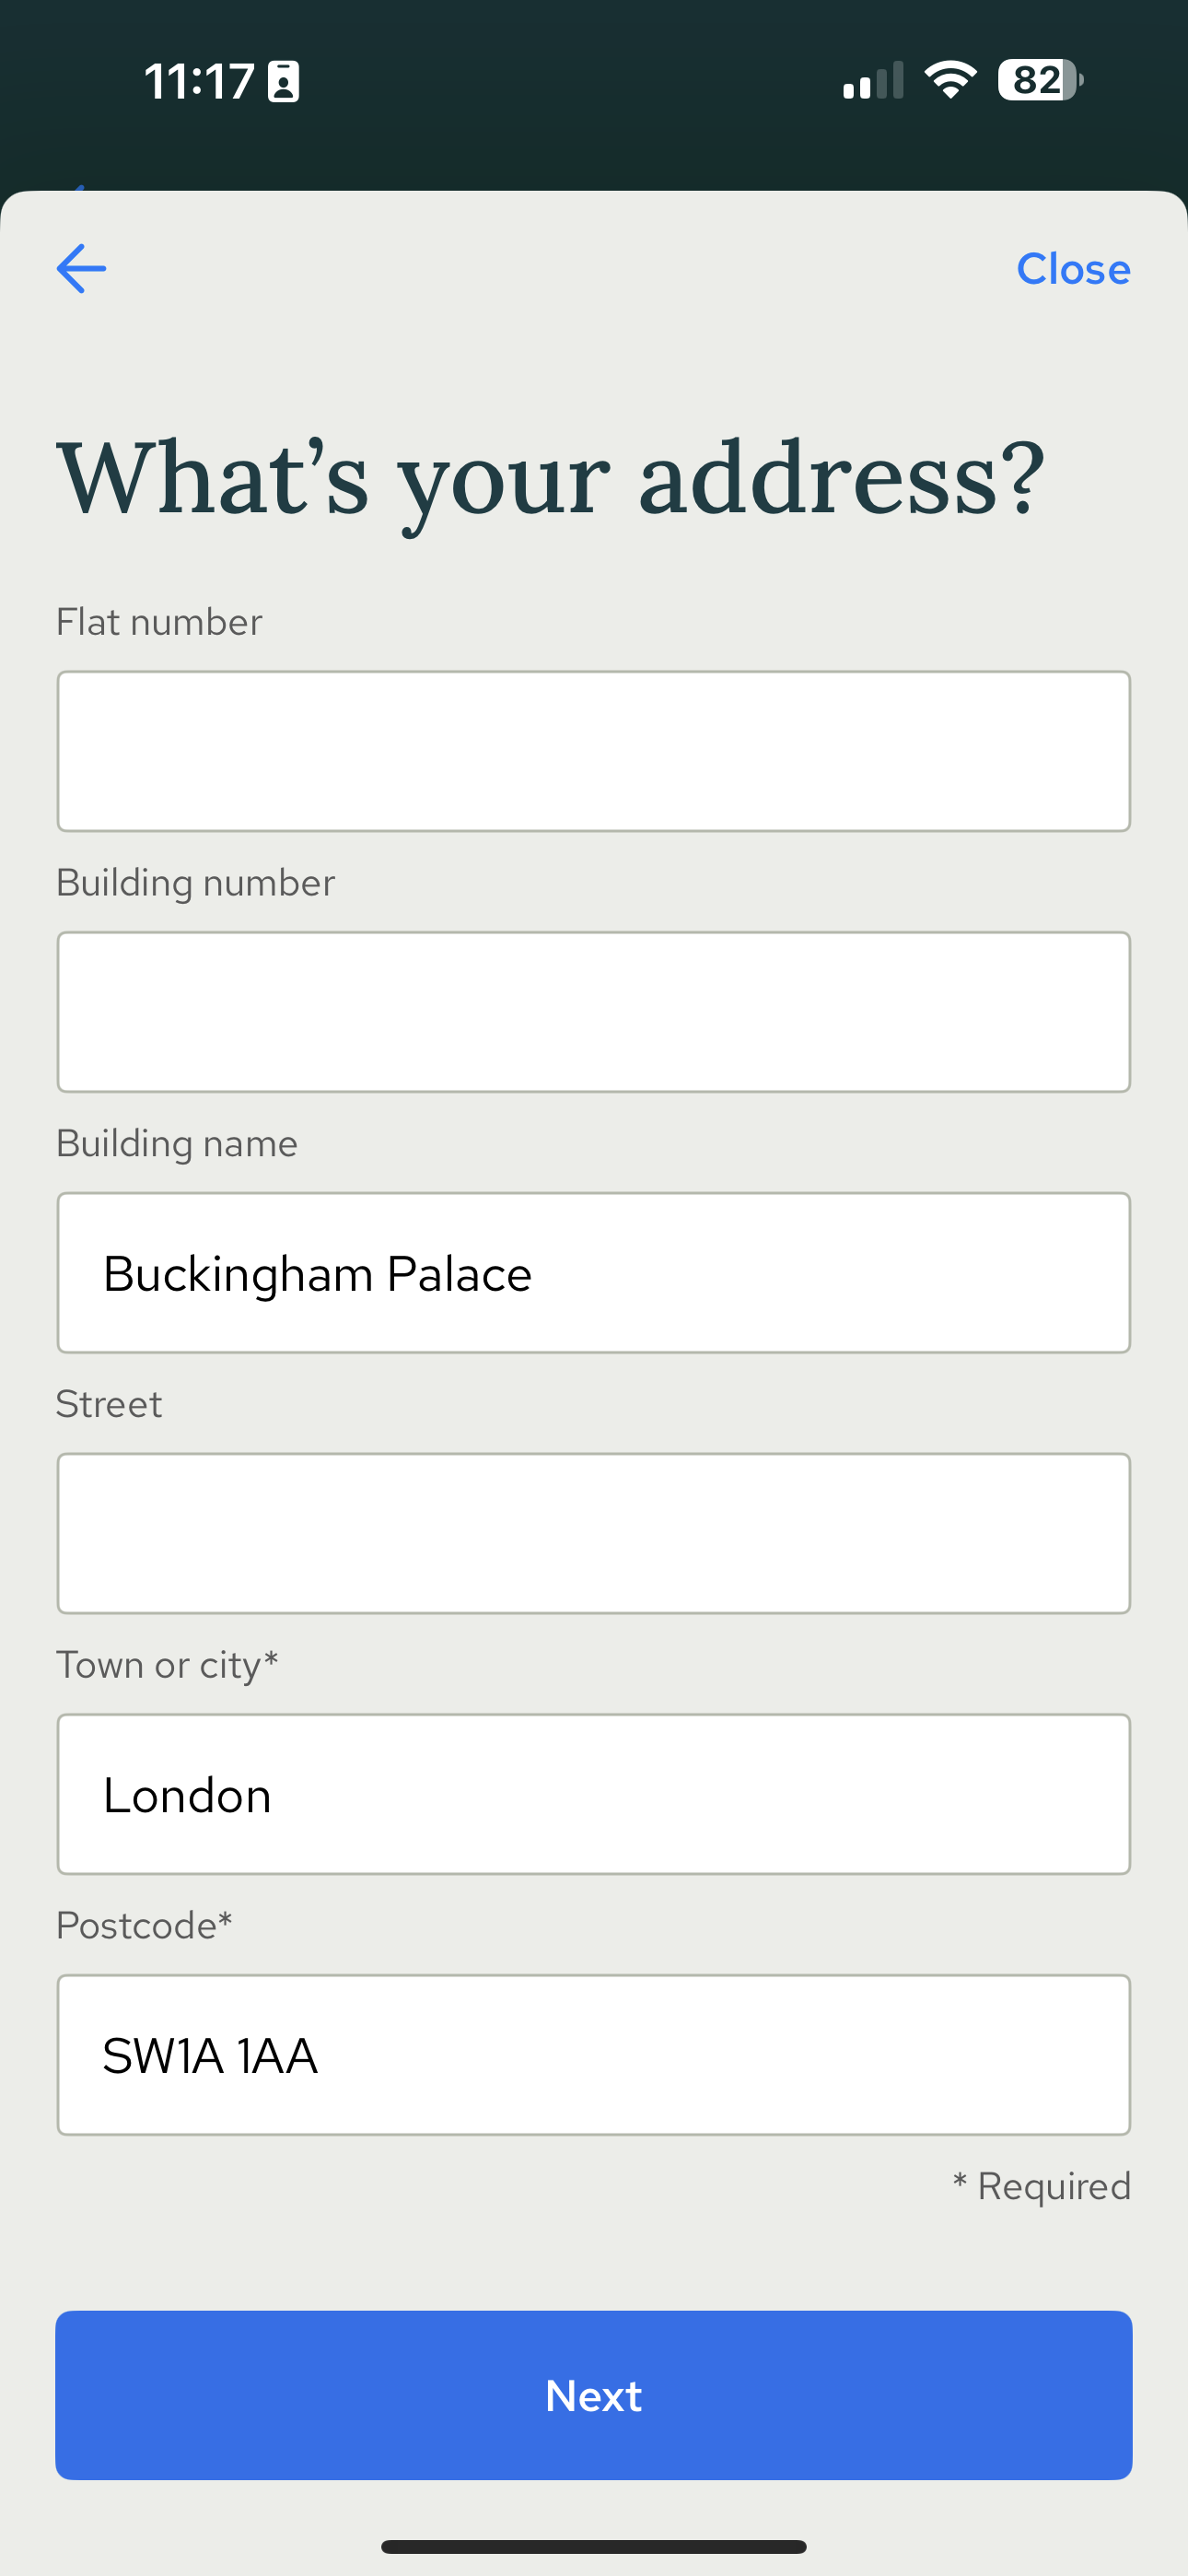Tap the blue back arrow
1188x2576 pixels.
pos(81,269)
